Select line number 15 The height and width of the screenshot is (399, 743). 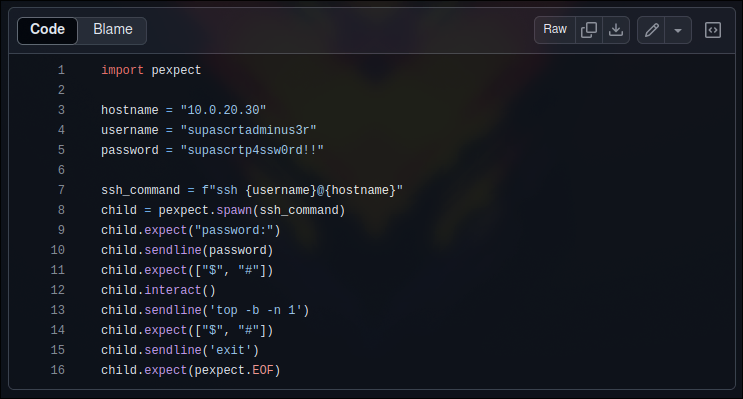point(58,350)
